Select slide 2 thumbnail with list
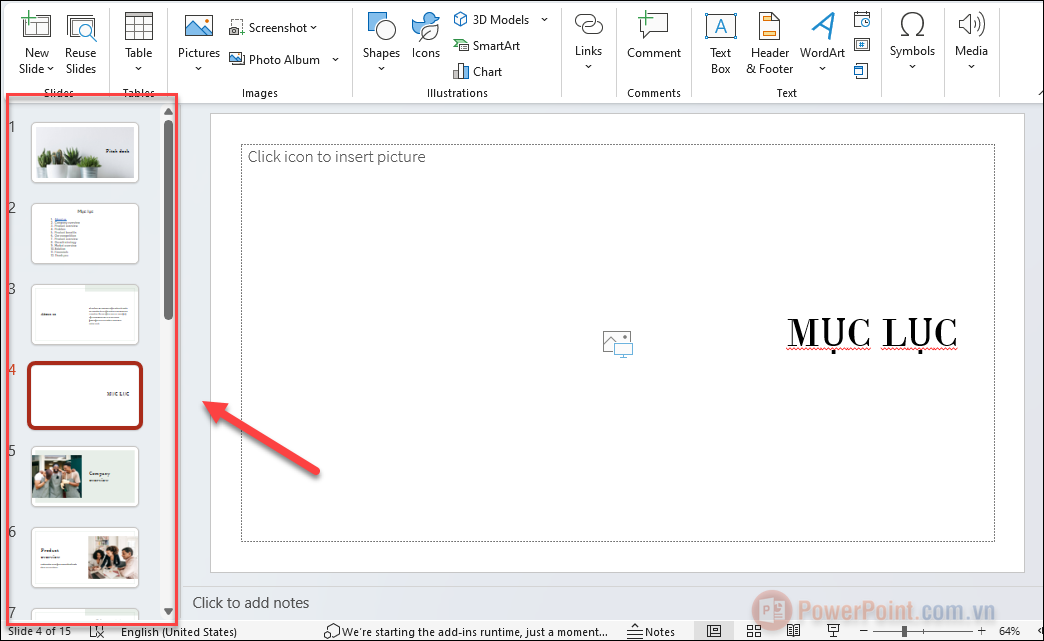The width and height of the screenshot is (1044, 641). pyautogui.click(x=85, y=234)
